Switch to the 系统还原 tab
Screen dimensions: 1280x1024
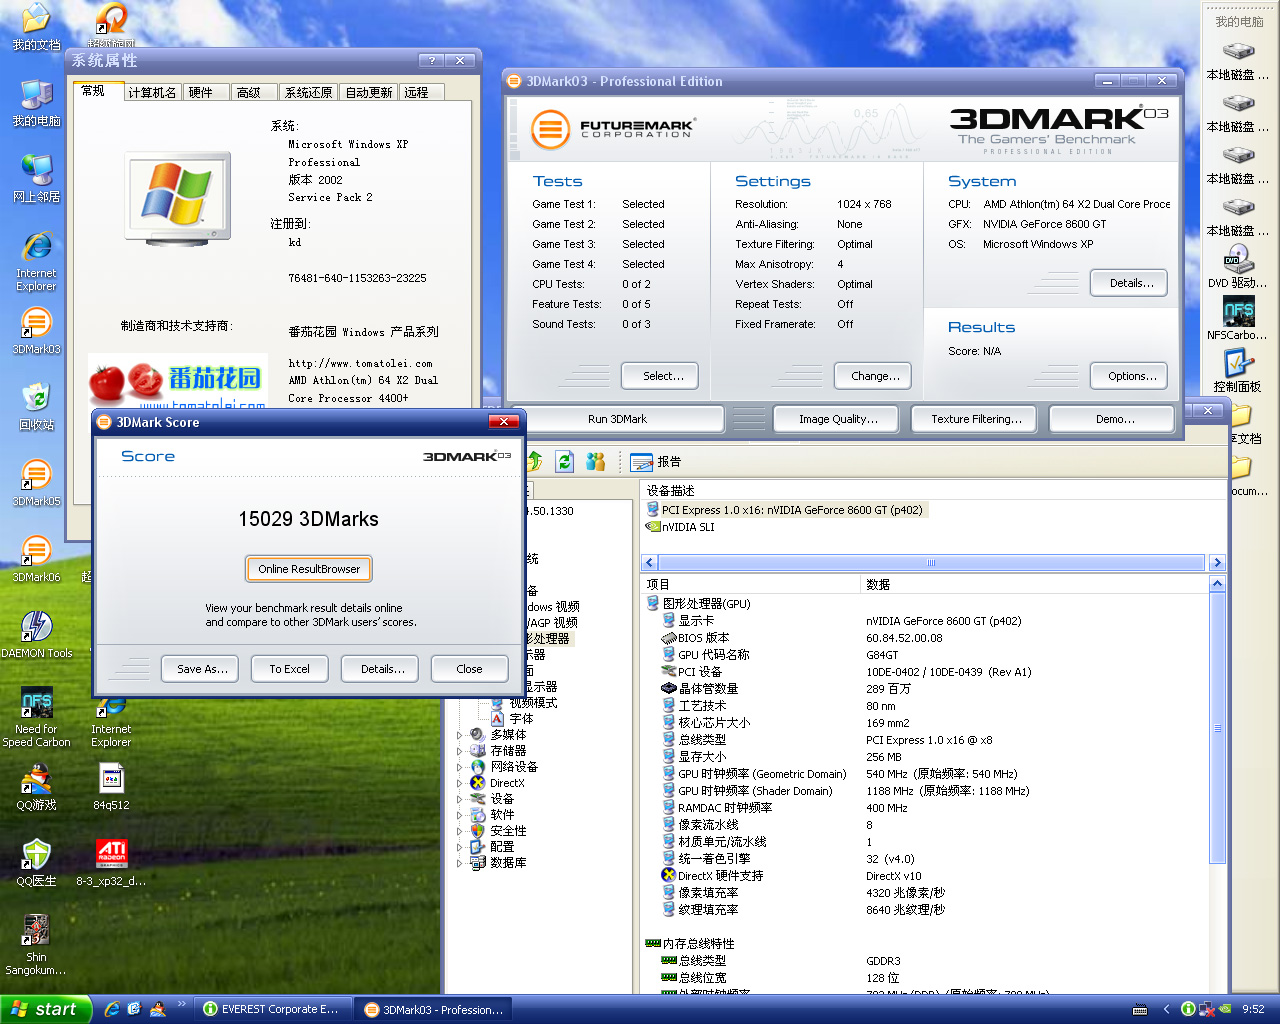[308, 92]
